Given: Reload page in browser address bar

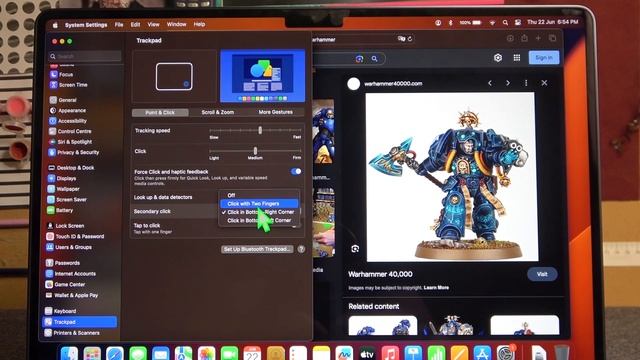Looking at the screenshot, I should (x=410, y=39).
